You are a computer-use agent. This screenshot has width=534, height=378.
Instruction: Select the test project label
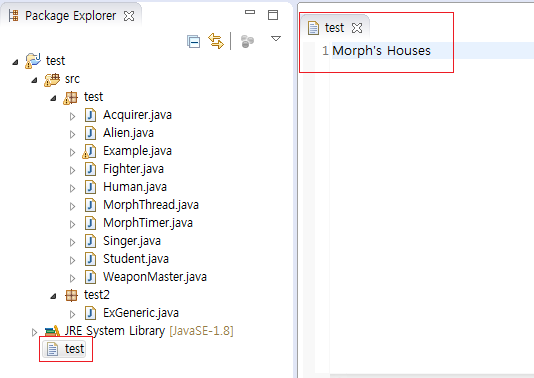tap(56, 61)
